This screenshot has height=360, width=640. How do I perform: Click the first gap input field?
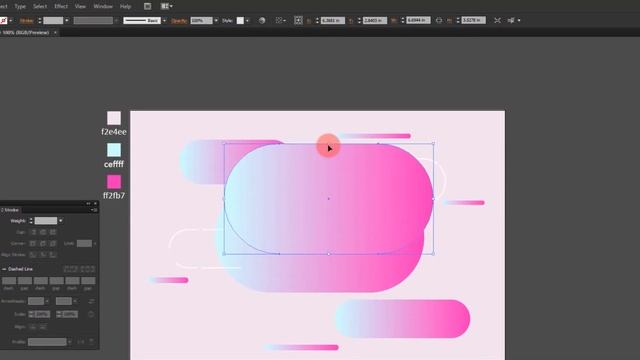(x=24, y=280)
